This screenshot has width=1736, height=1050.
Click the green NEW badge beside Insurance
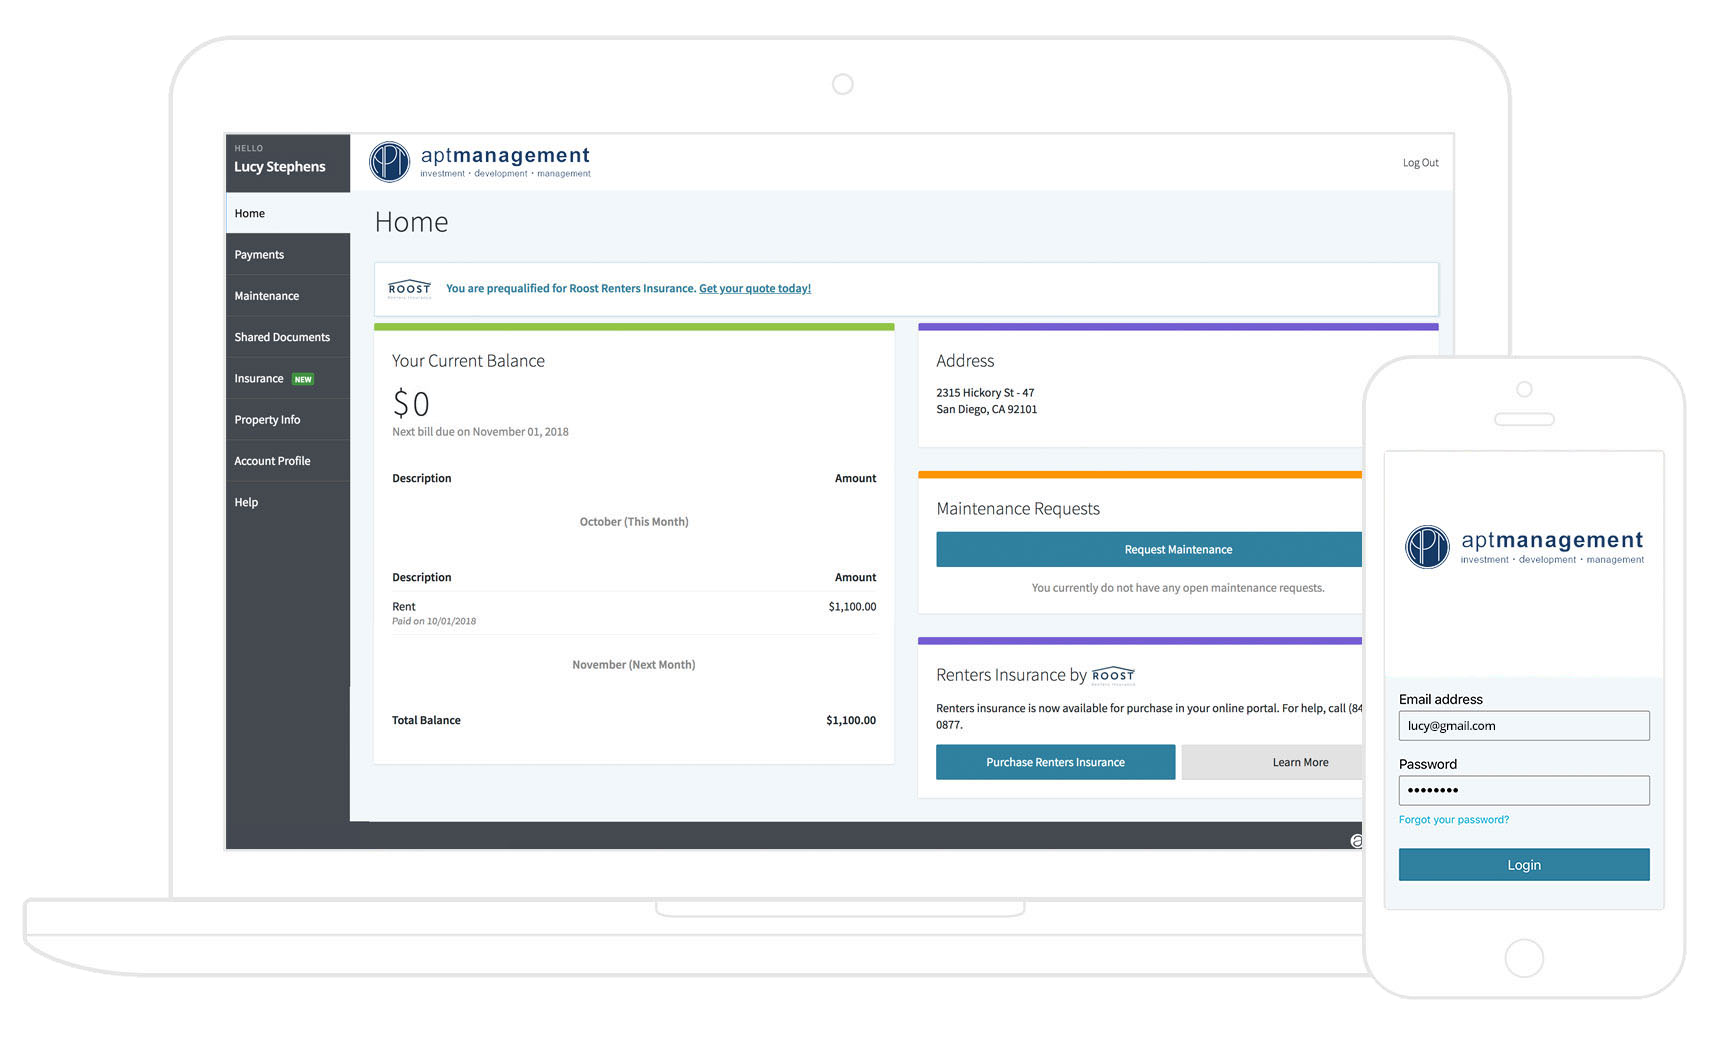(x=303, y=380)
